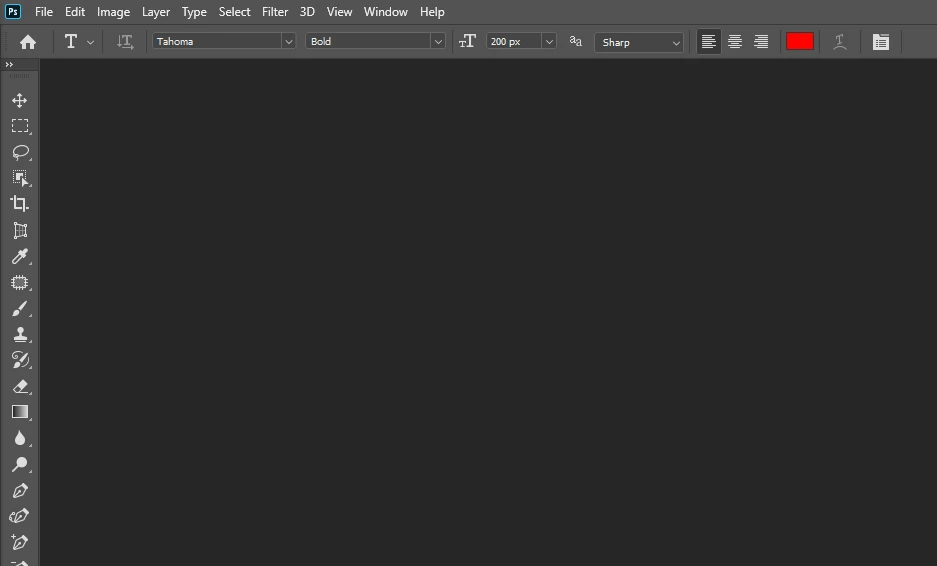This screenshot has height=566, width=937.
Task: Select the Rectangular Marquee tool
Action: (20, 126)
